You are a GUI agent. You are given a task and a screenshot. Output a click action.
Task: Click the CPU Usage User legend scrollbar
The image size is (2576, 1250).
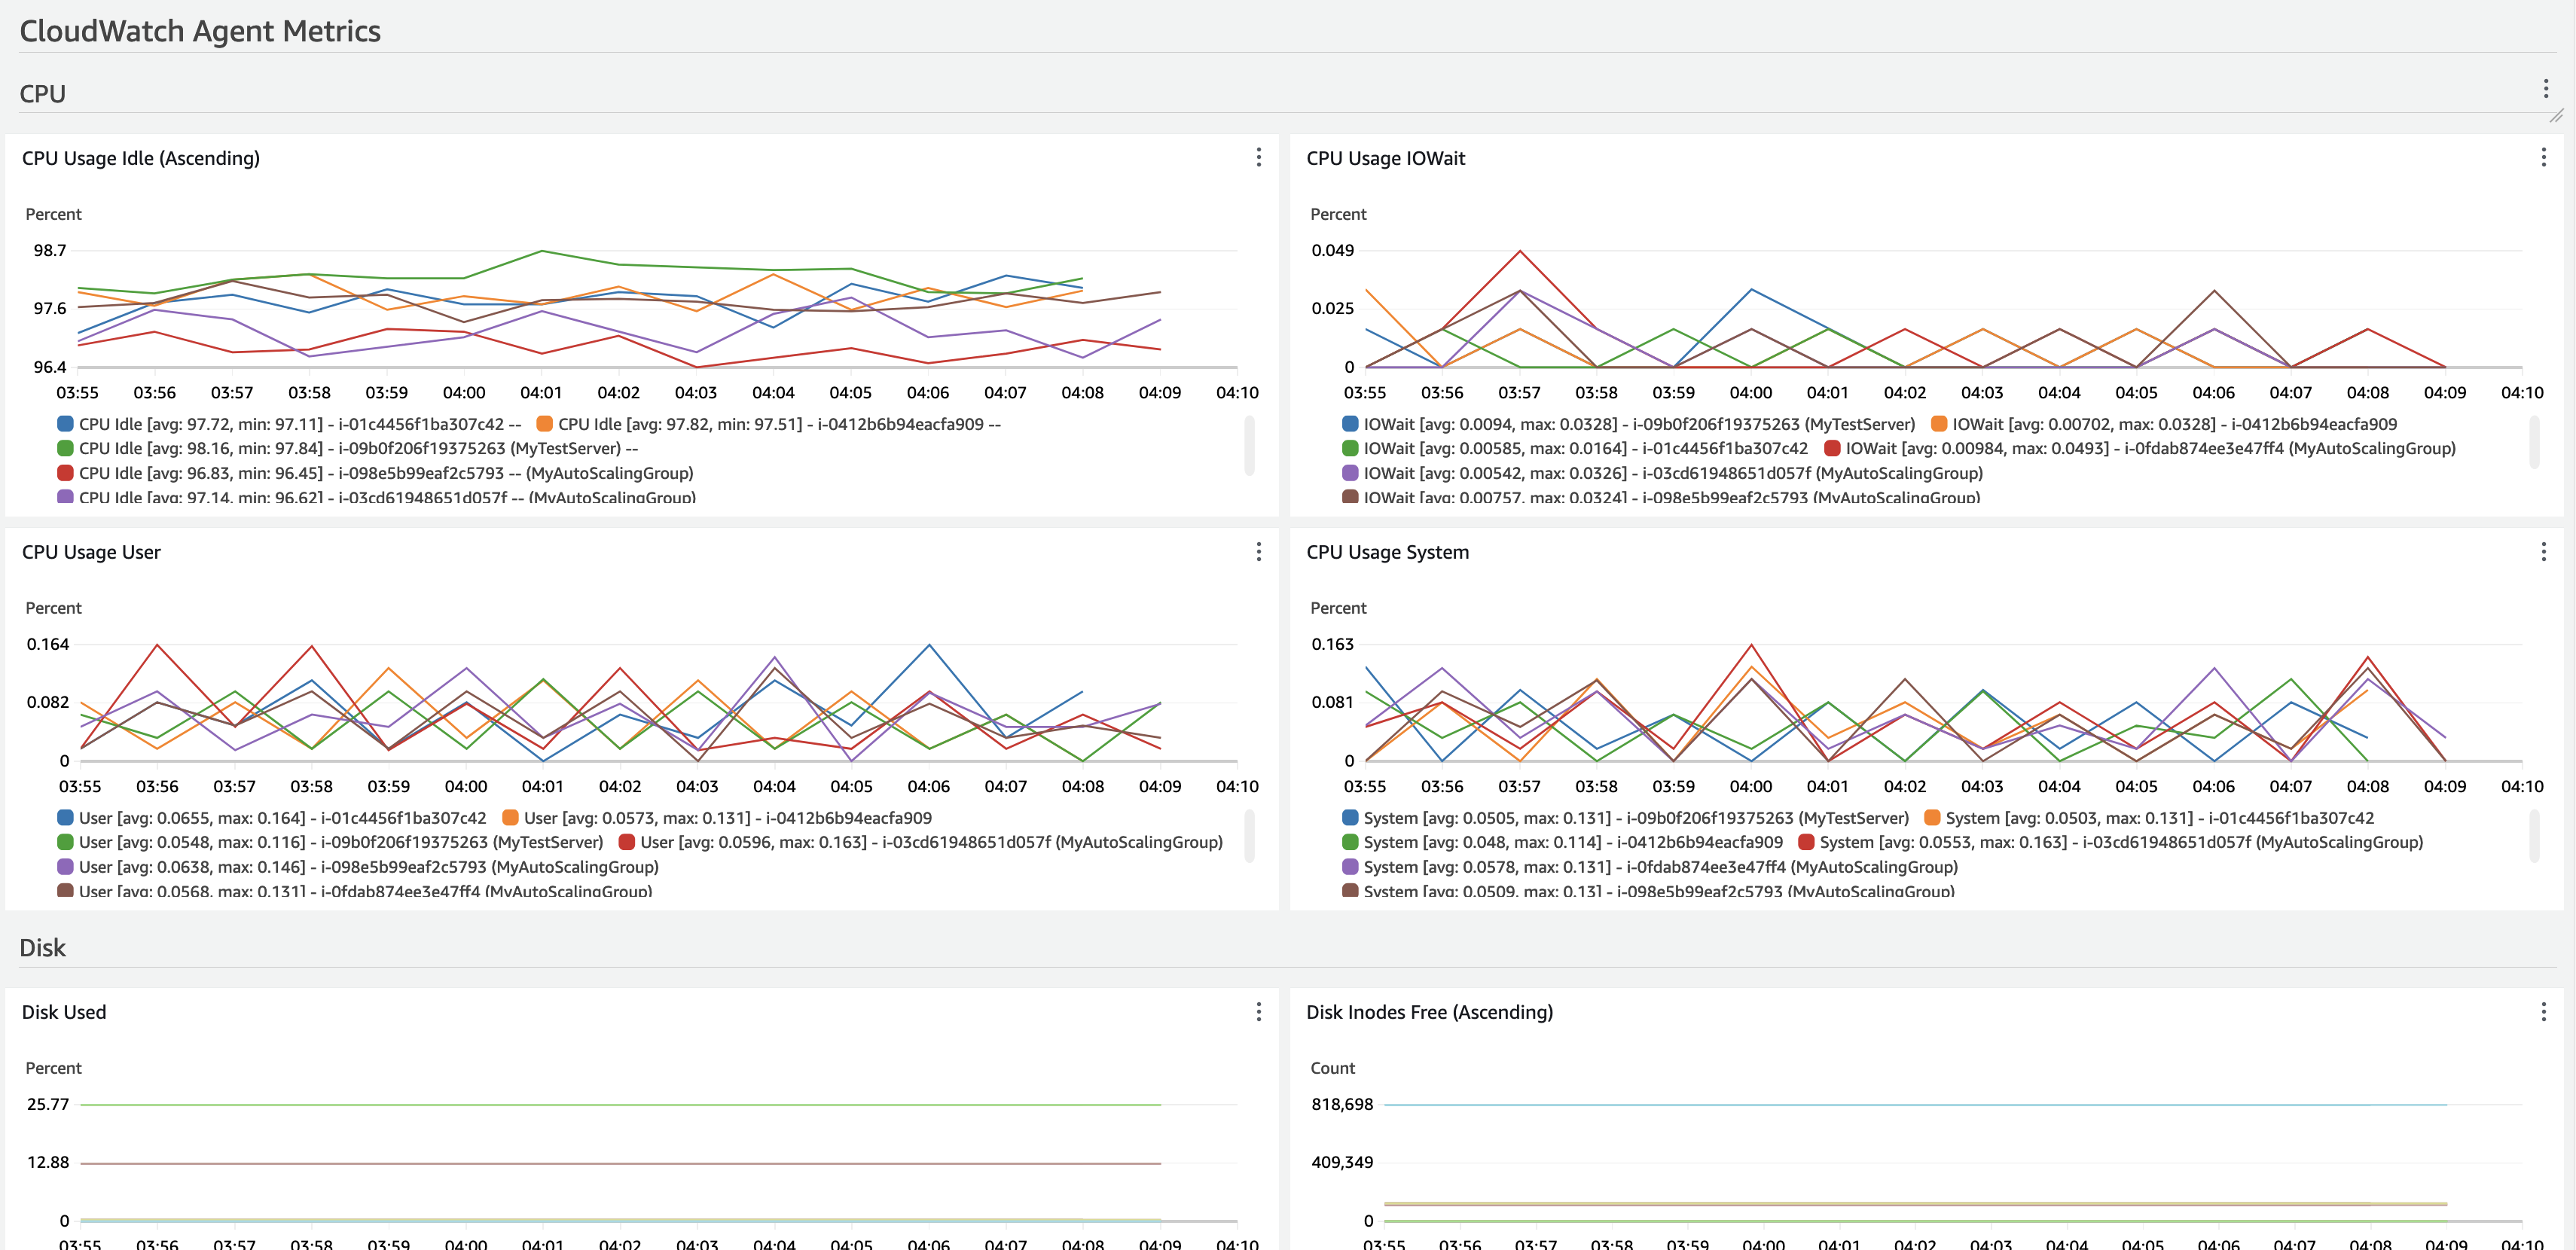[1249, 836]
